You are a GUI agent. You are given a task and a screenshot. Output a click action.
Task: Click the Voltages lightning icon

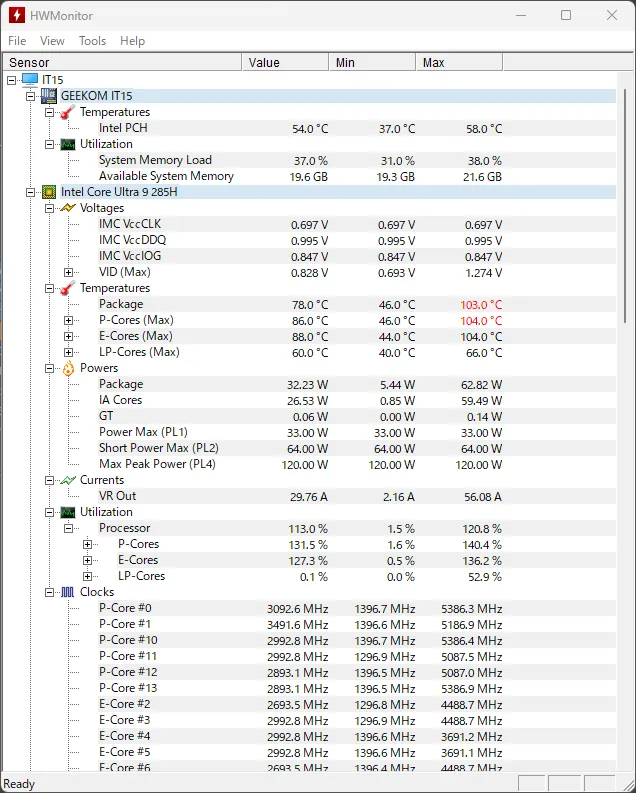pyautogui.click(x=68, y=208)
